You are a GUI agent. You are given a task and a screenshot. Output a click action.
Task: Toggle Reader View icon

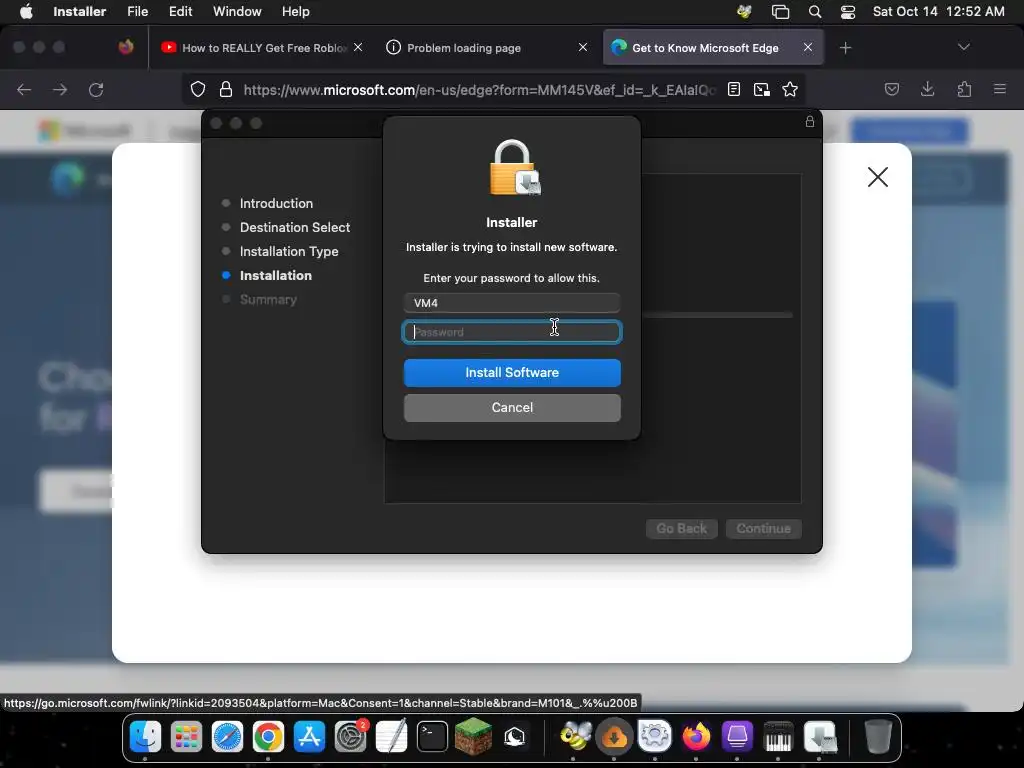[x=734, y=89]
